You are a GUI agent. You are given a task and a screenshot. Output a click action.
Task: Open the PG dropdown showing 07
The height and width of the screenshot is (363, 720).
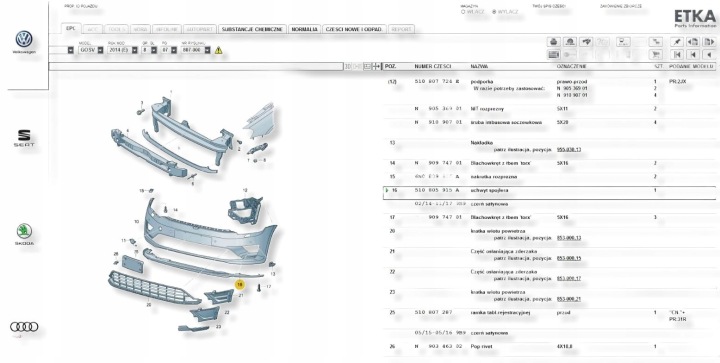169,50
